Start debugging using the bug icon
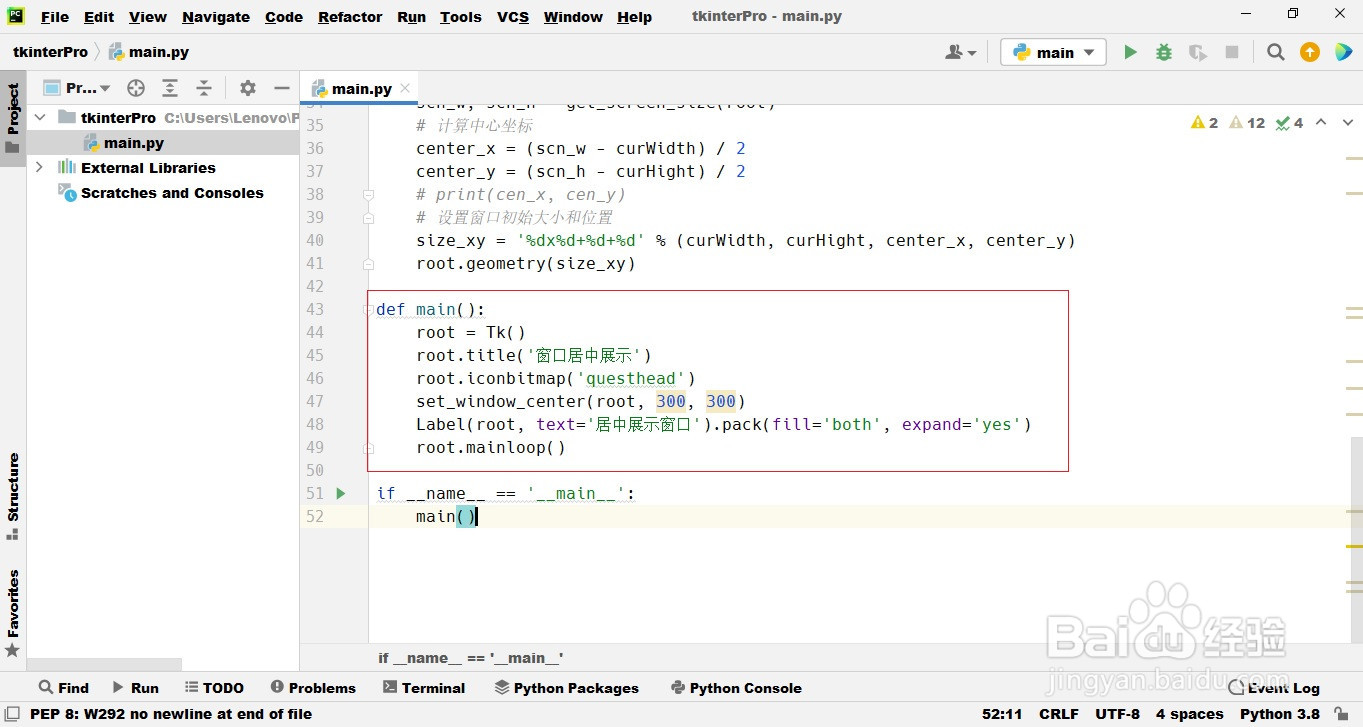The image size is (1363, 727). [x=1163, y=51]
